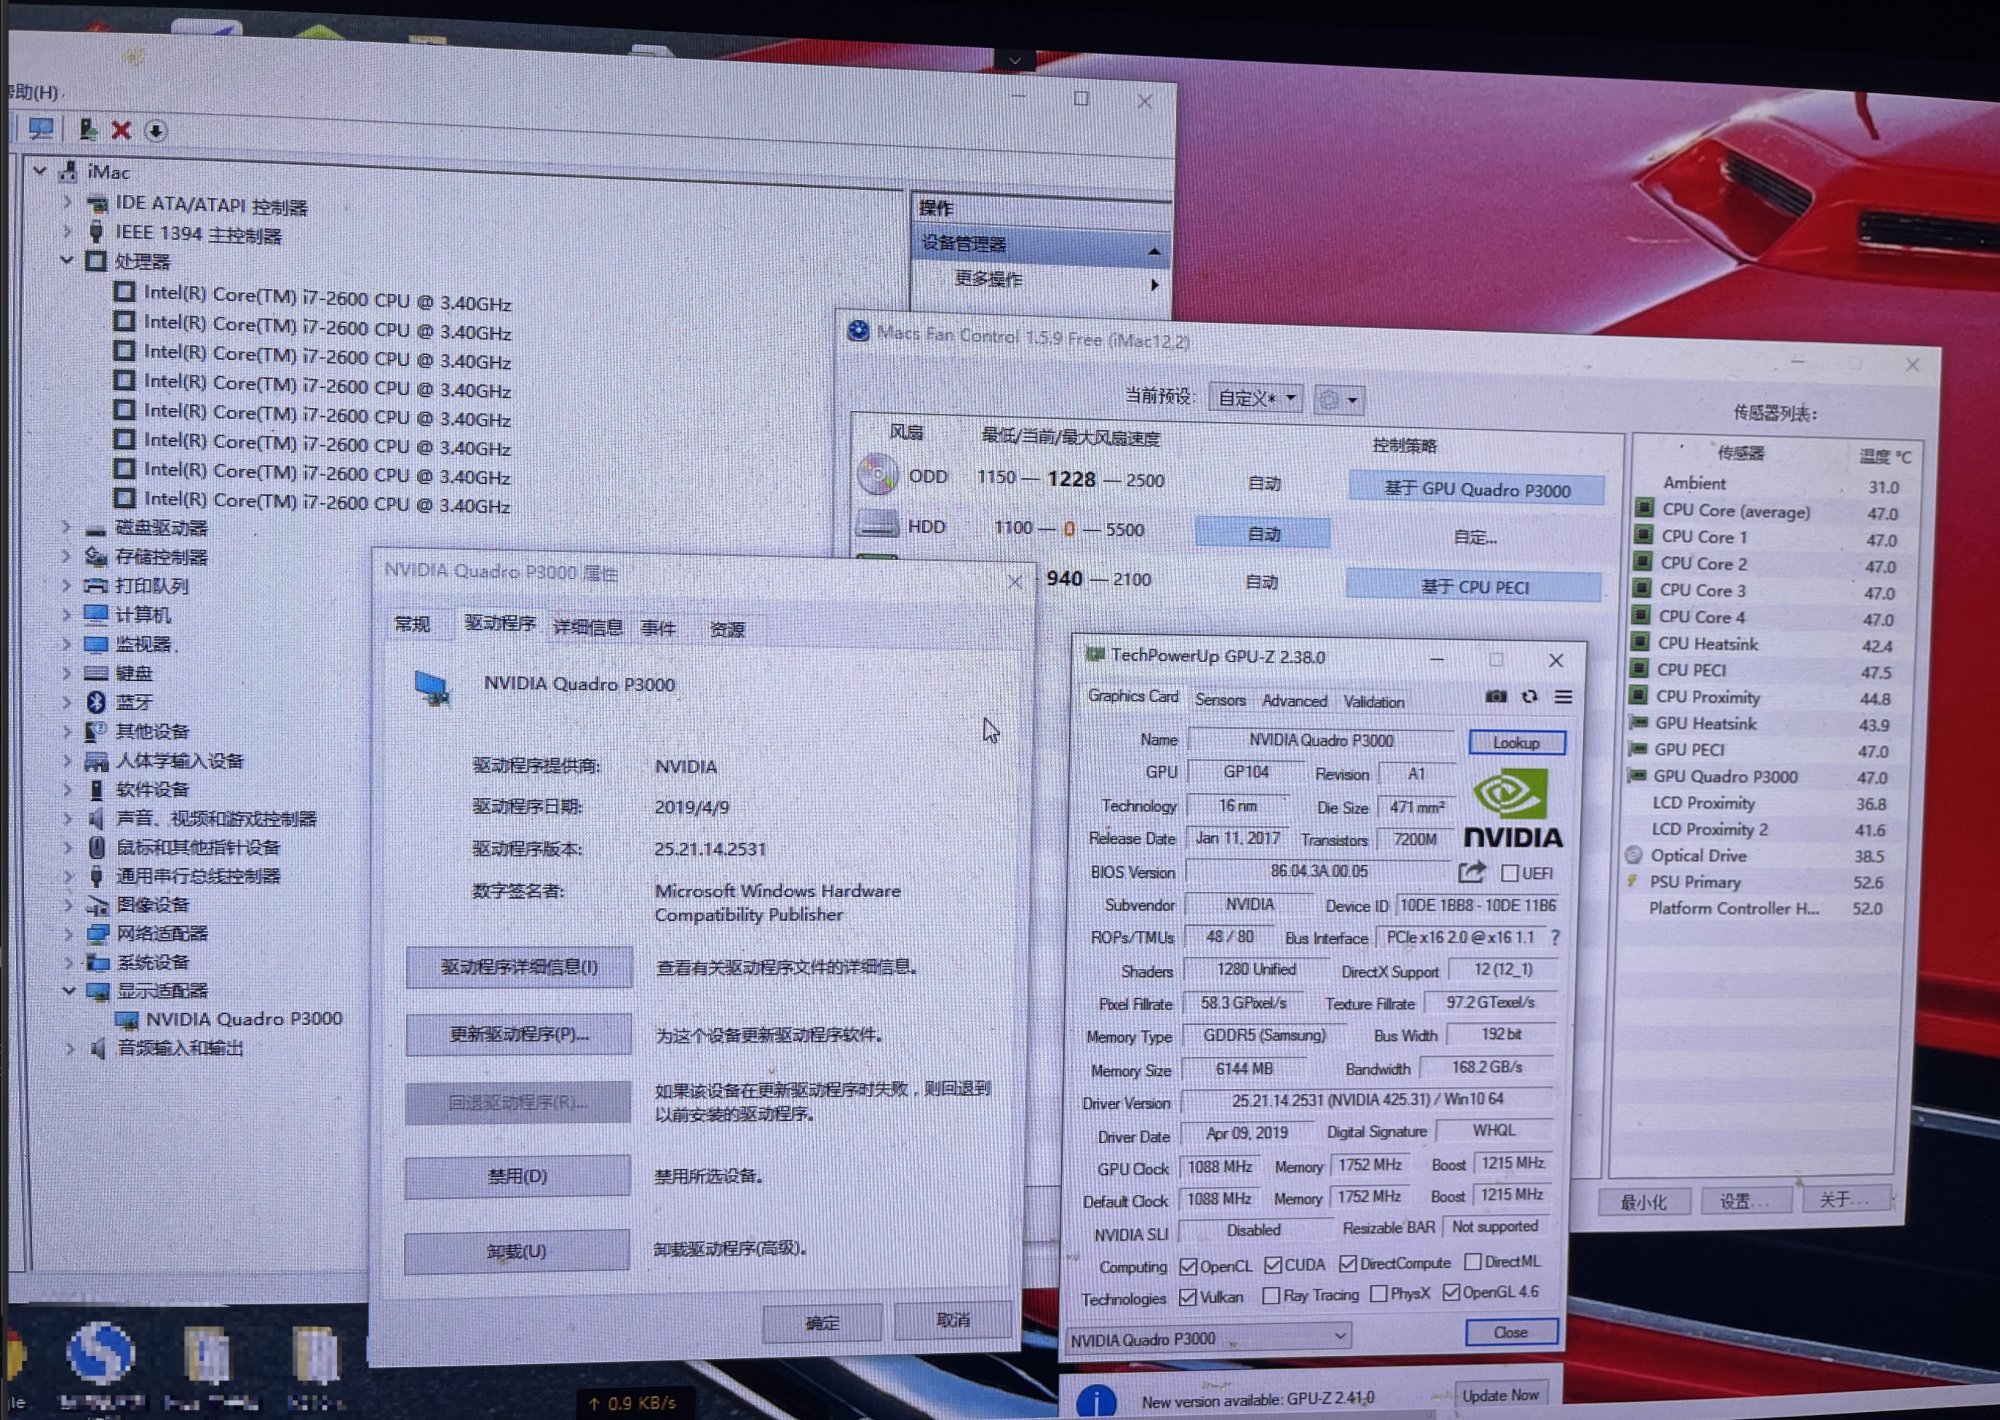Image resolution: width=2000 pixels, height=1420 pixels.
Task: Collapse the 处理器 tree node
Action: coord(67,260)
